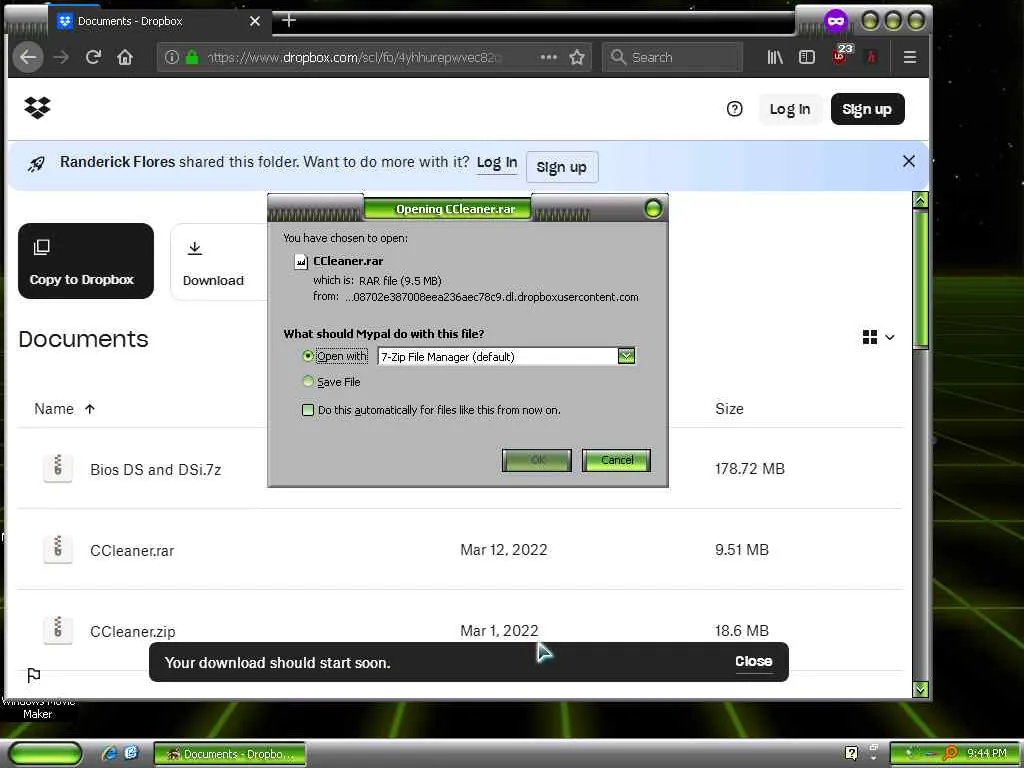The width and height of the screenshot is (1024, 768).
Task: Open the browser home page icon
Action: (x=125, y=57)
